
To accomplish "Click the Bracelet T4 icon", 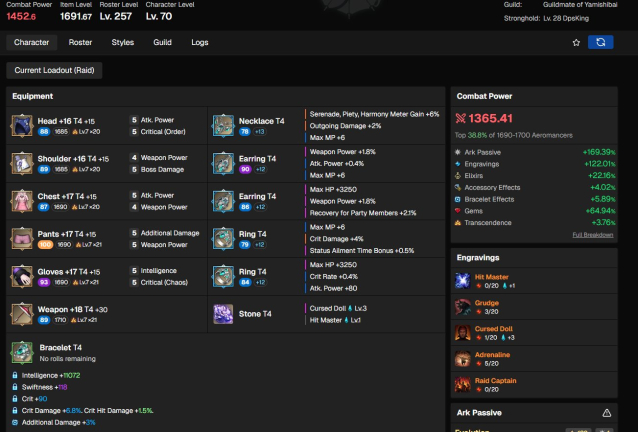I will point(21,352).
